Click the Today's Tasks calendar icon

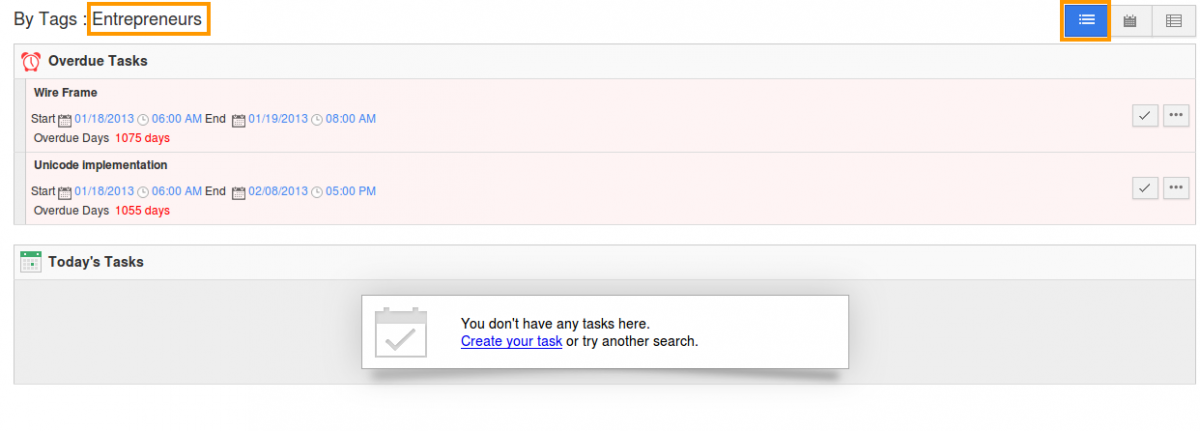pyautogui.click(x=30, y=262)
